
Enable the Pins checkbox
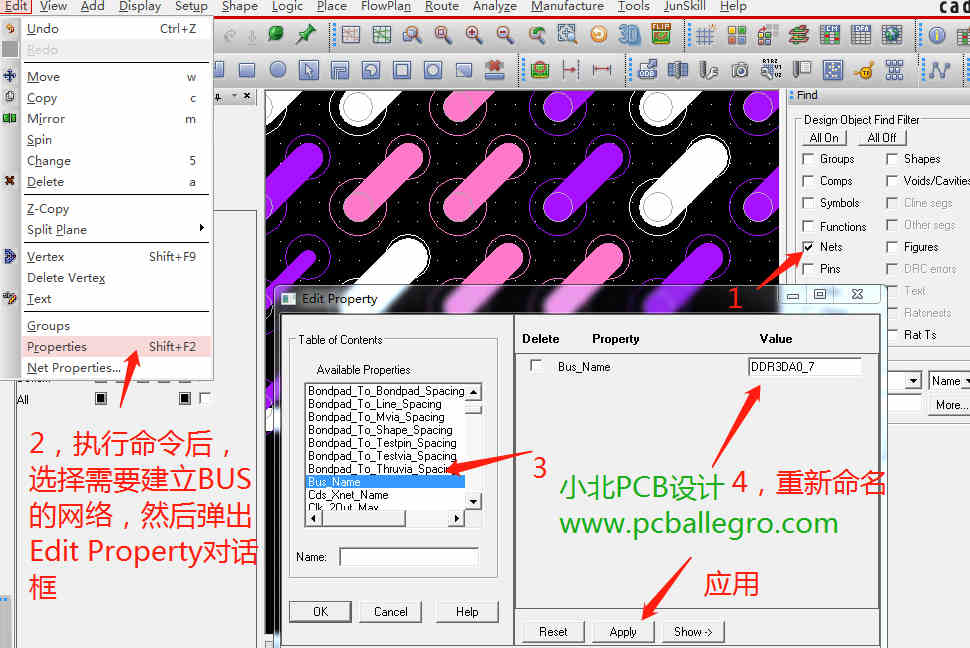click(x=808, y=269)
